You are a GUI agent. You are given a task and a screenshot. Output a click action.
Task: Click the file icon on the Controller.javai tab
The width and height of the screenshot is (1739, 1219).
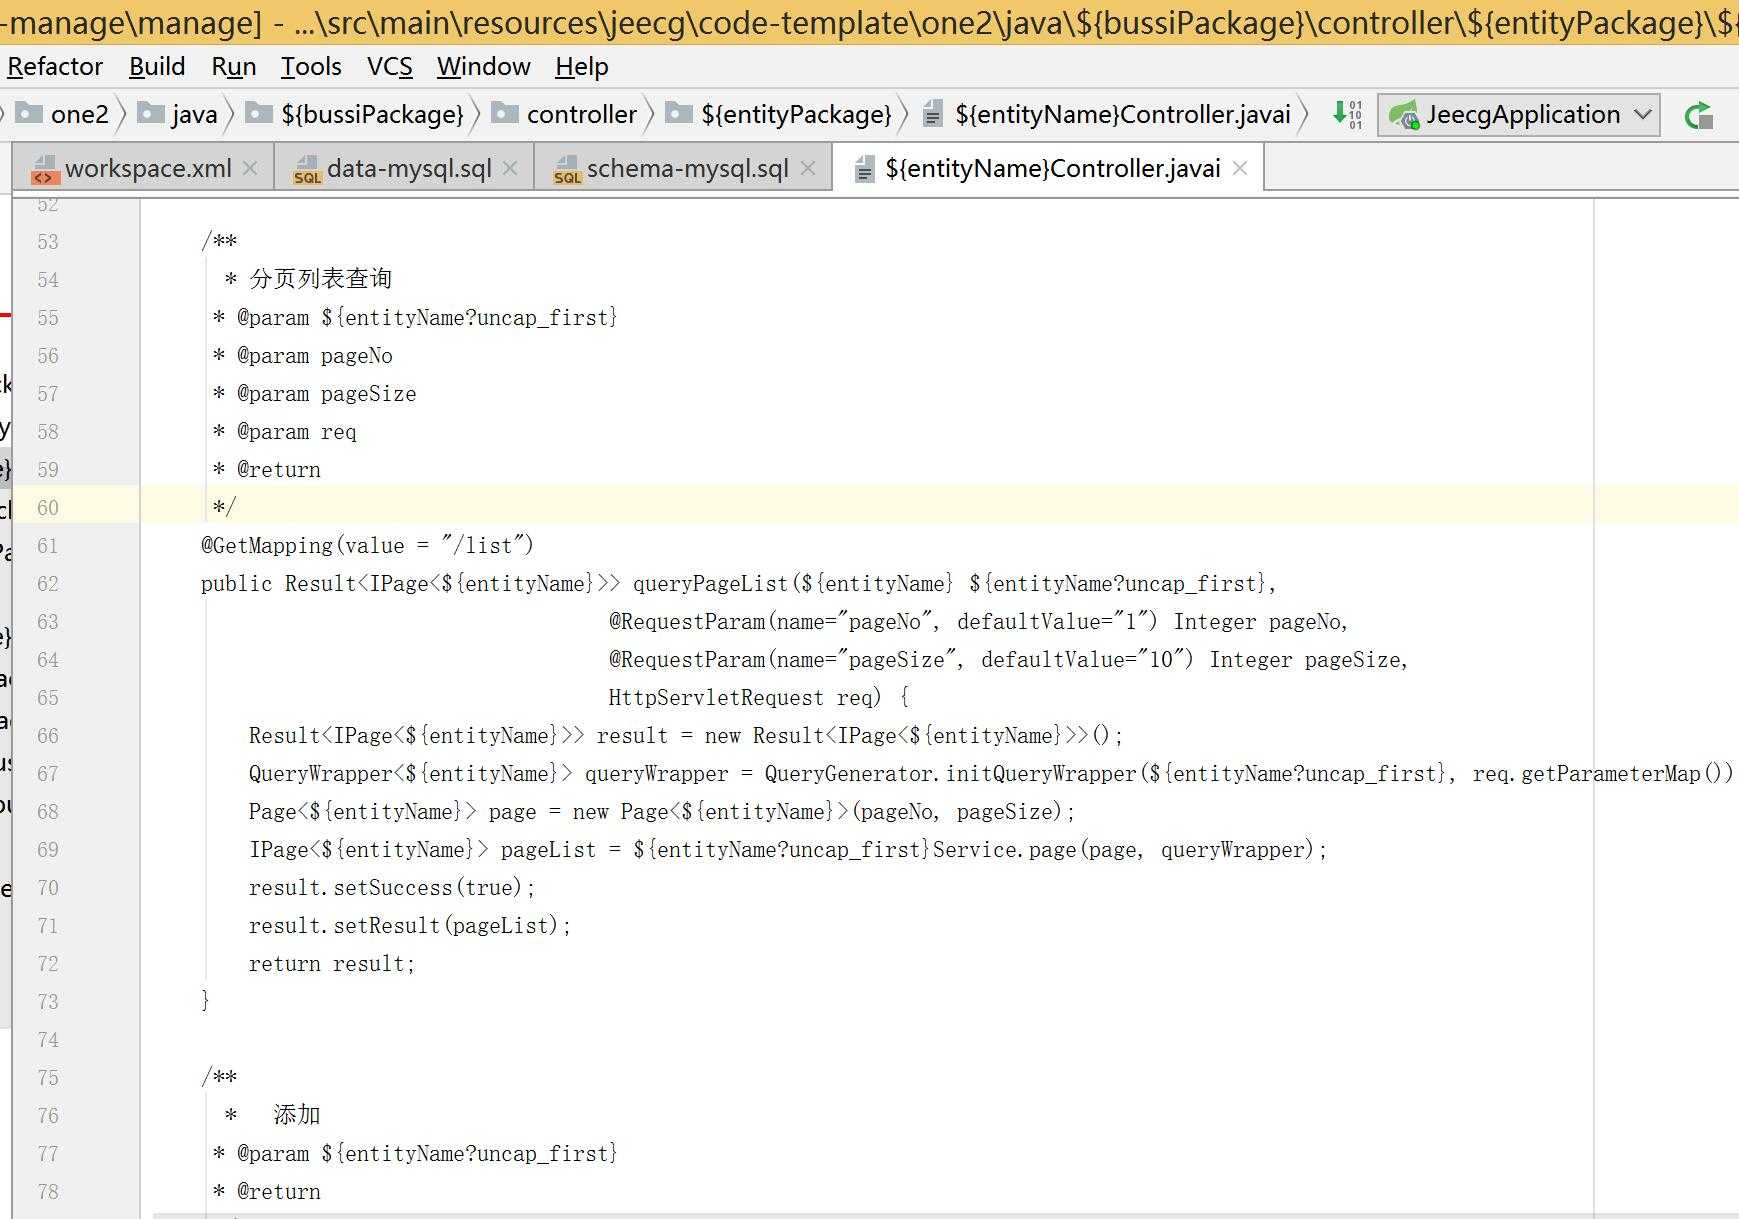click(x=865, y=170)
